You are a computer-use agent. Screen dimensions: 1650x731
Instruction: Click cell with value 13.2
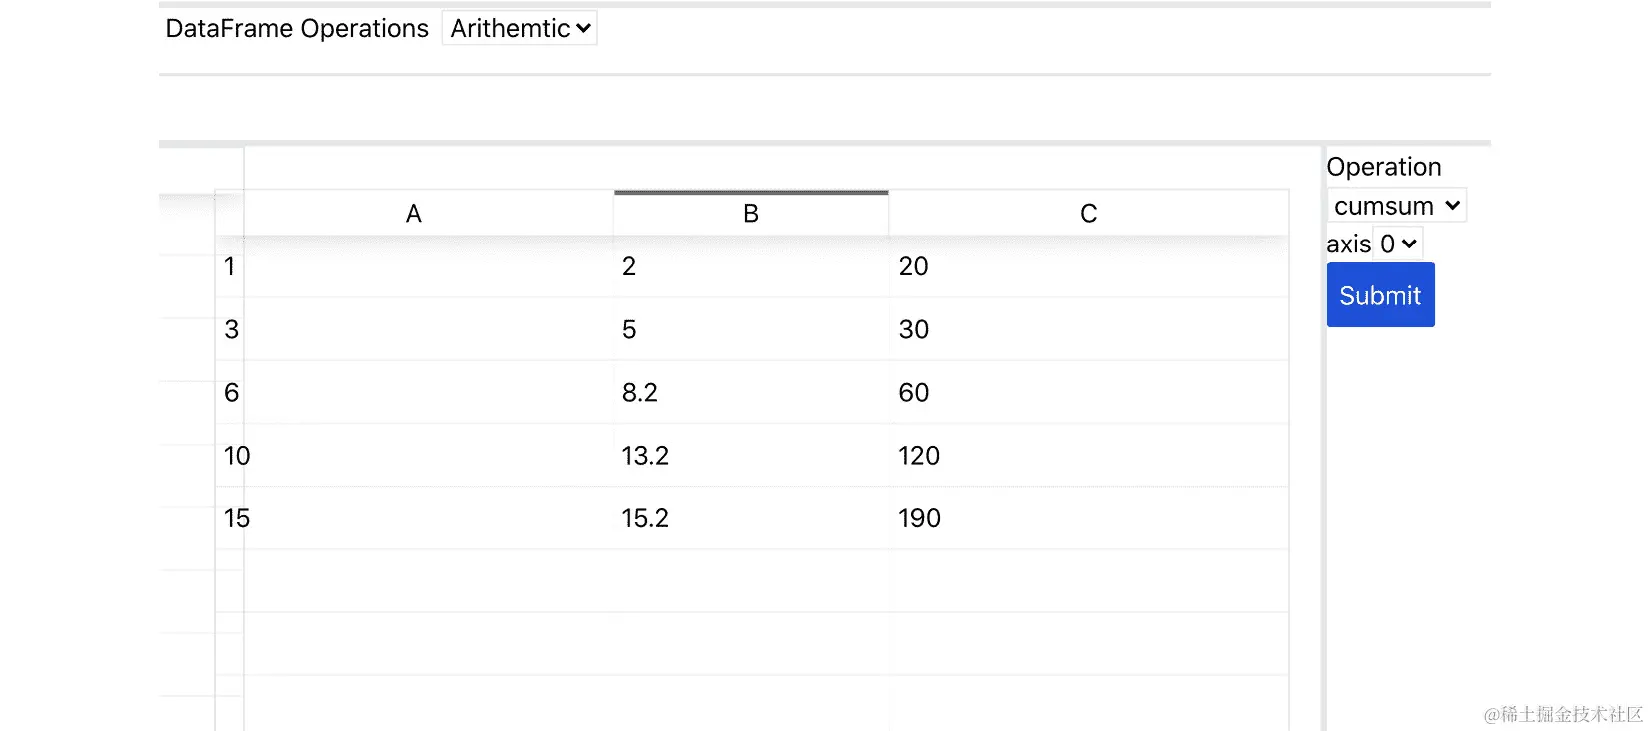click(751, 455)
